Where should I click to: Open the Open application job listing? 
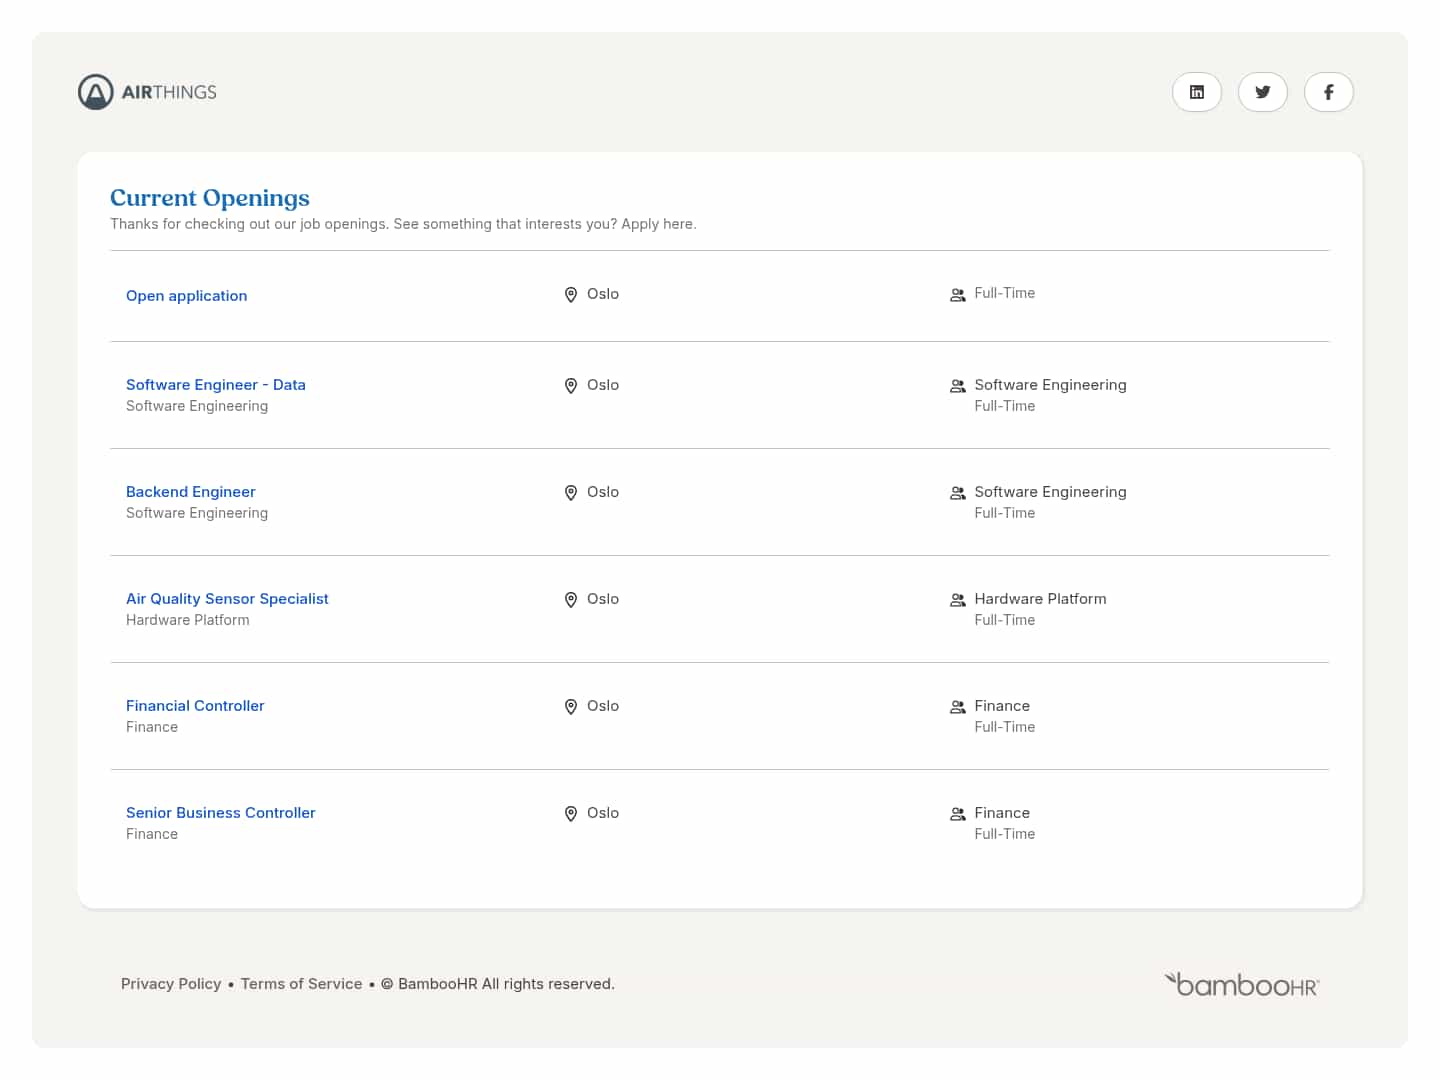[x=186, y=296]
